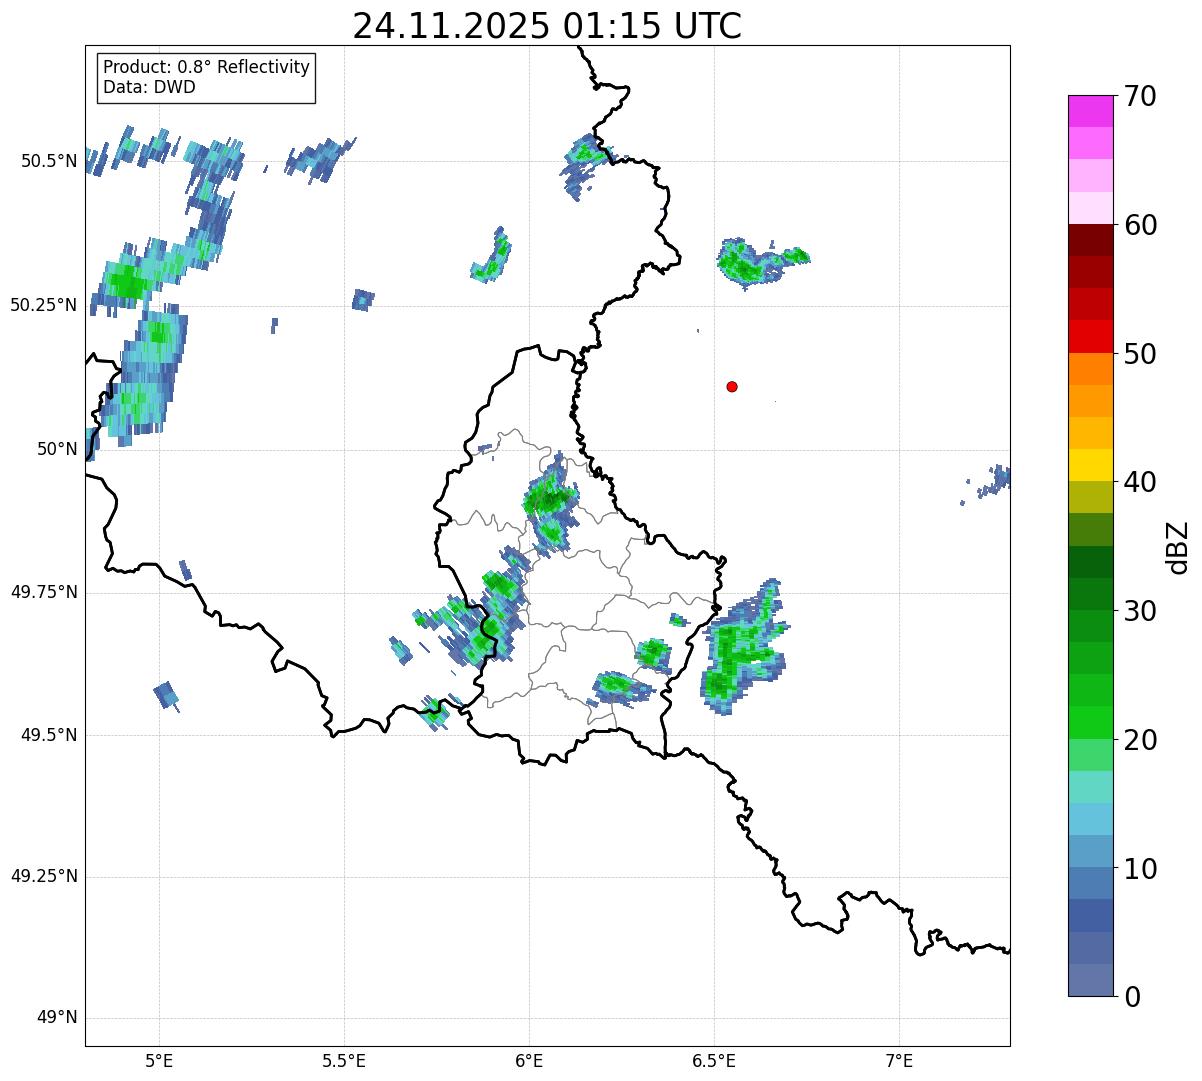Click the "Data: DWD" text
This screenshot has width=1202, height=1081.
pos(149,87)
